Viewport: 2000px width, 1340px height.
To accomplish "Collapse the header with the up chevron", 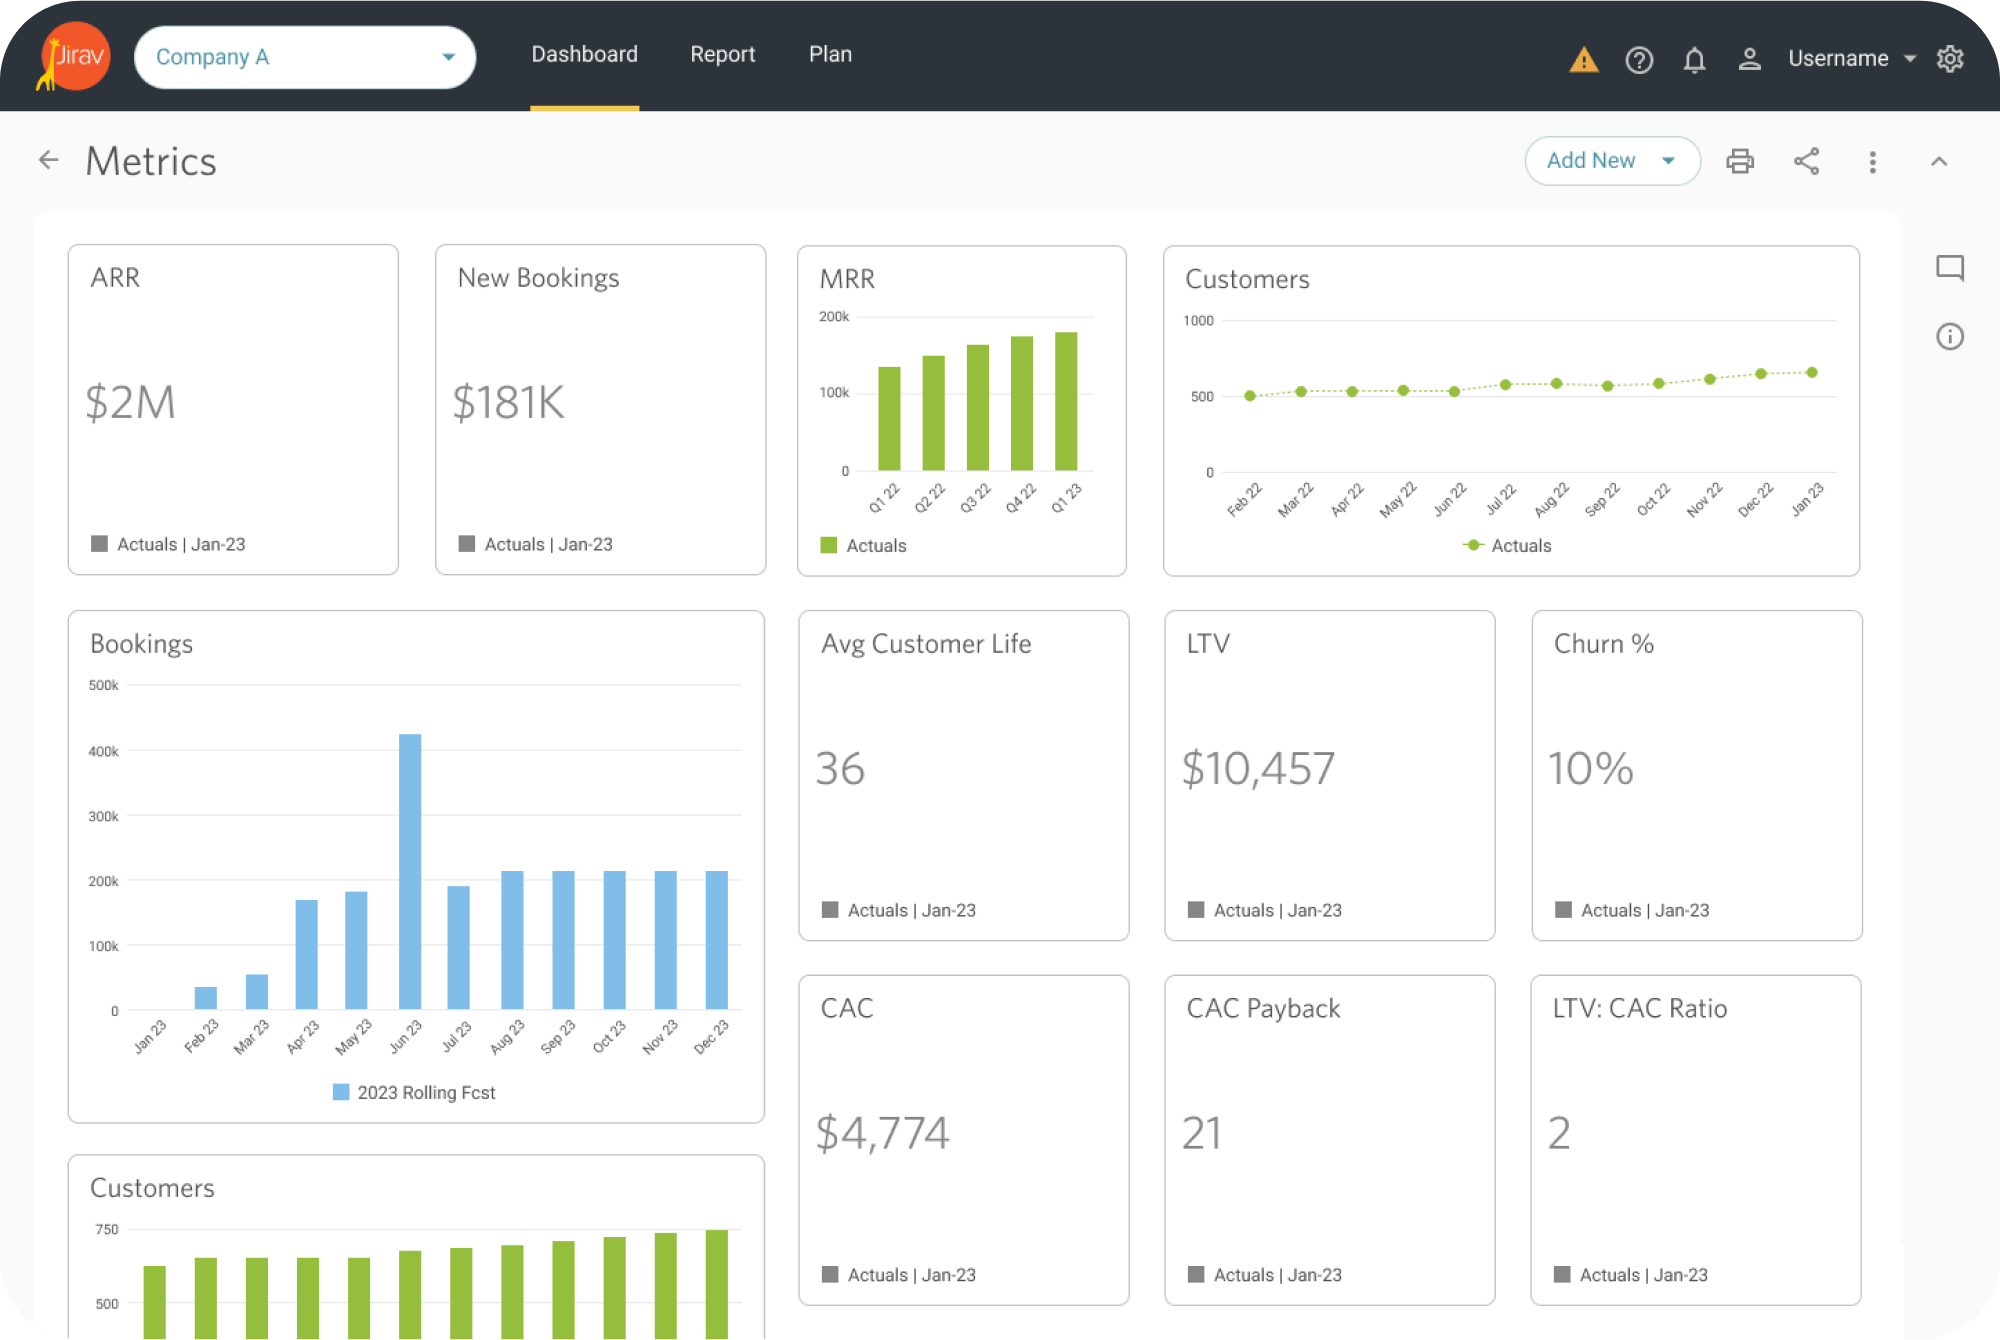I will tap(1938, 162).
